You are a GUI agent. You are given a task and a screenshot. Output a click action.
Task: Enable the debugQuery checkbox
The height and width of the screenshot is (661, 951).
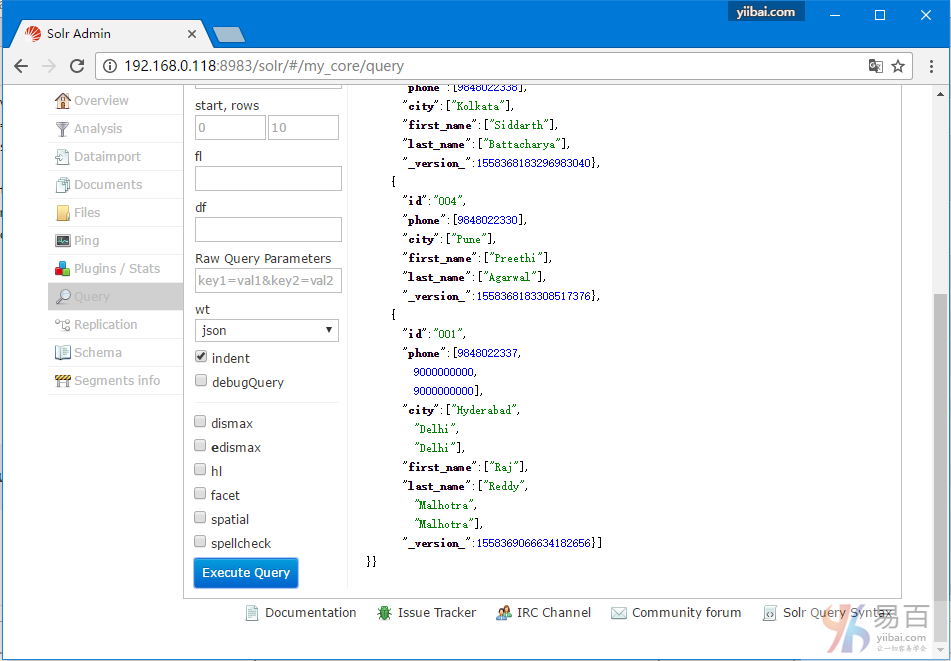[201, 380]
